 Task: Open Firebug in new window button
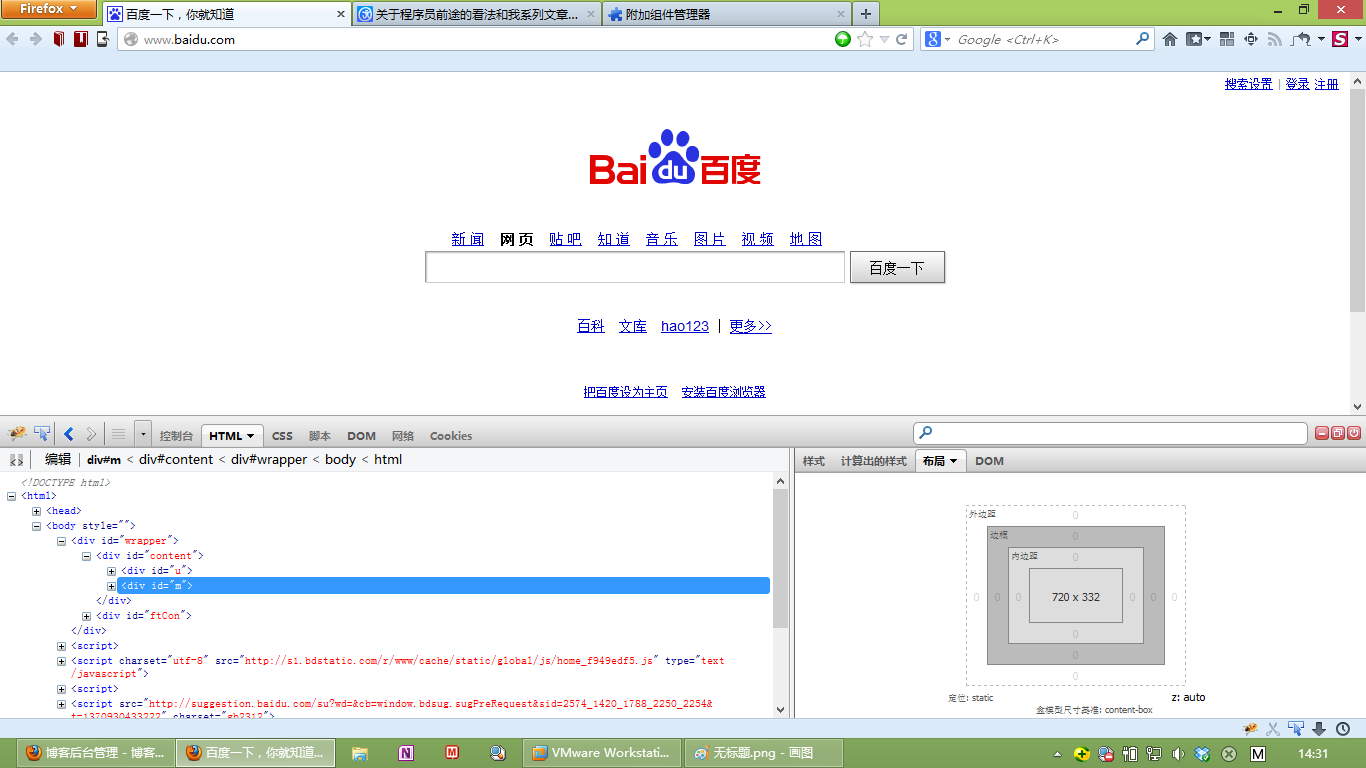(x=1338, y=433)
